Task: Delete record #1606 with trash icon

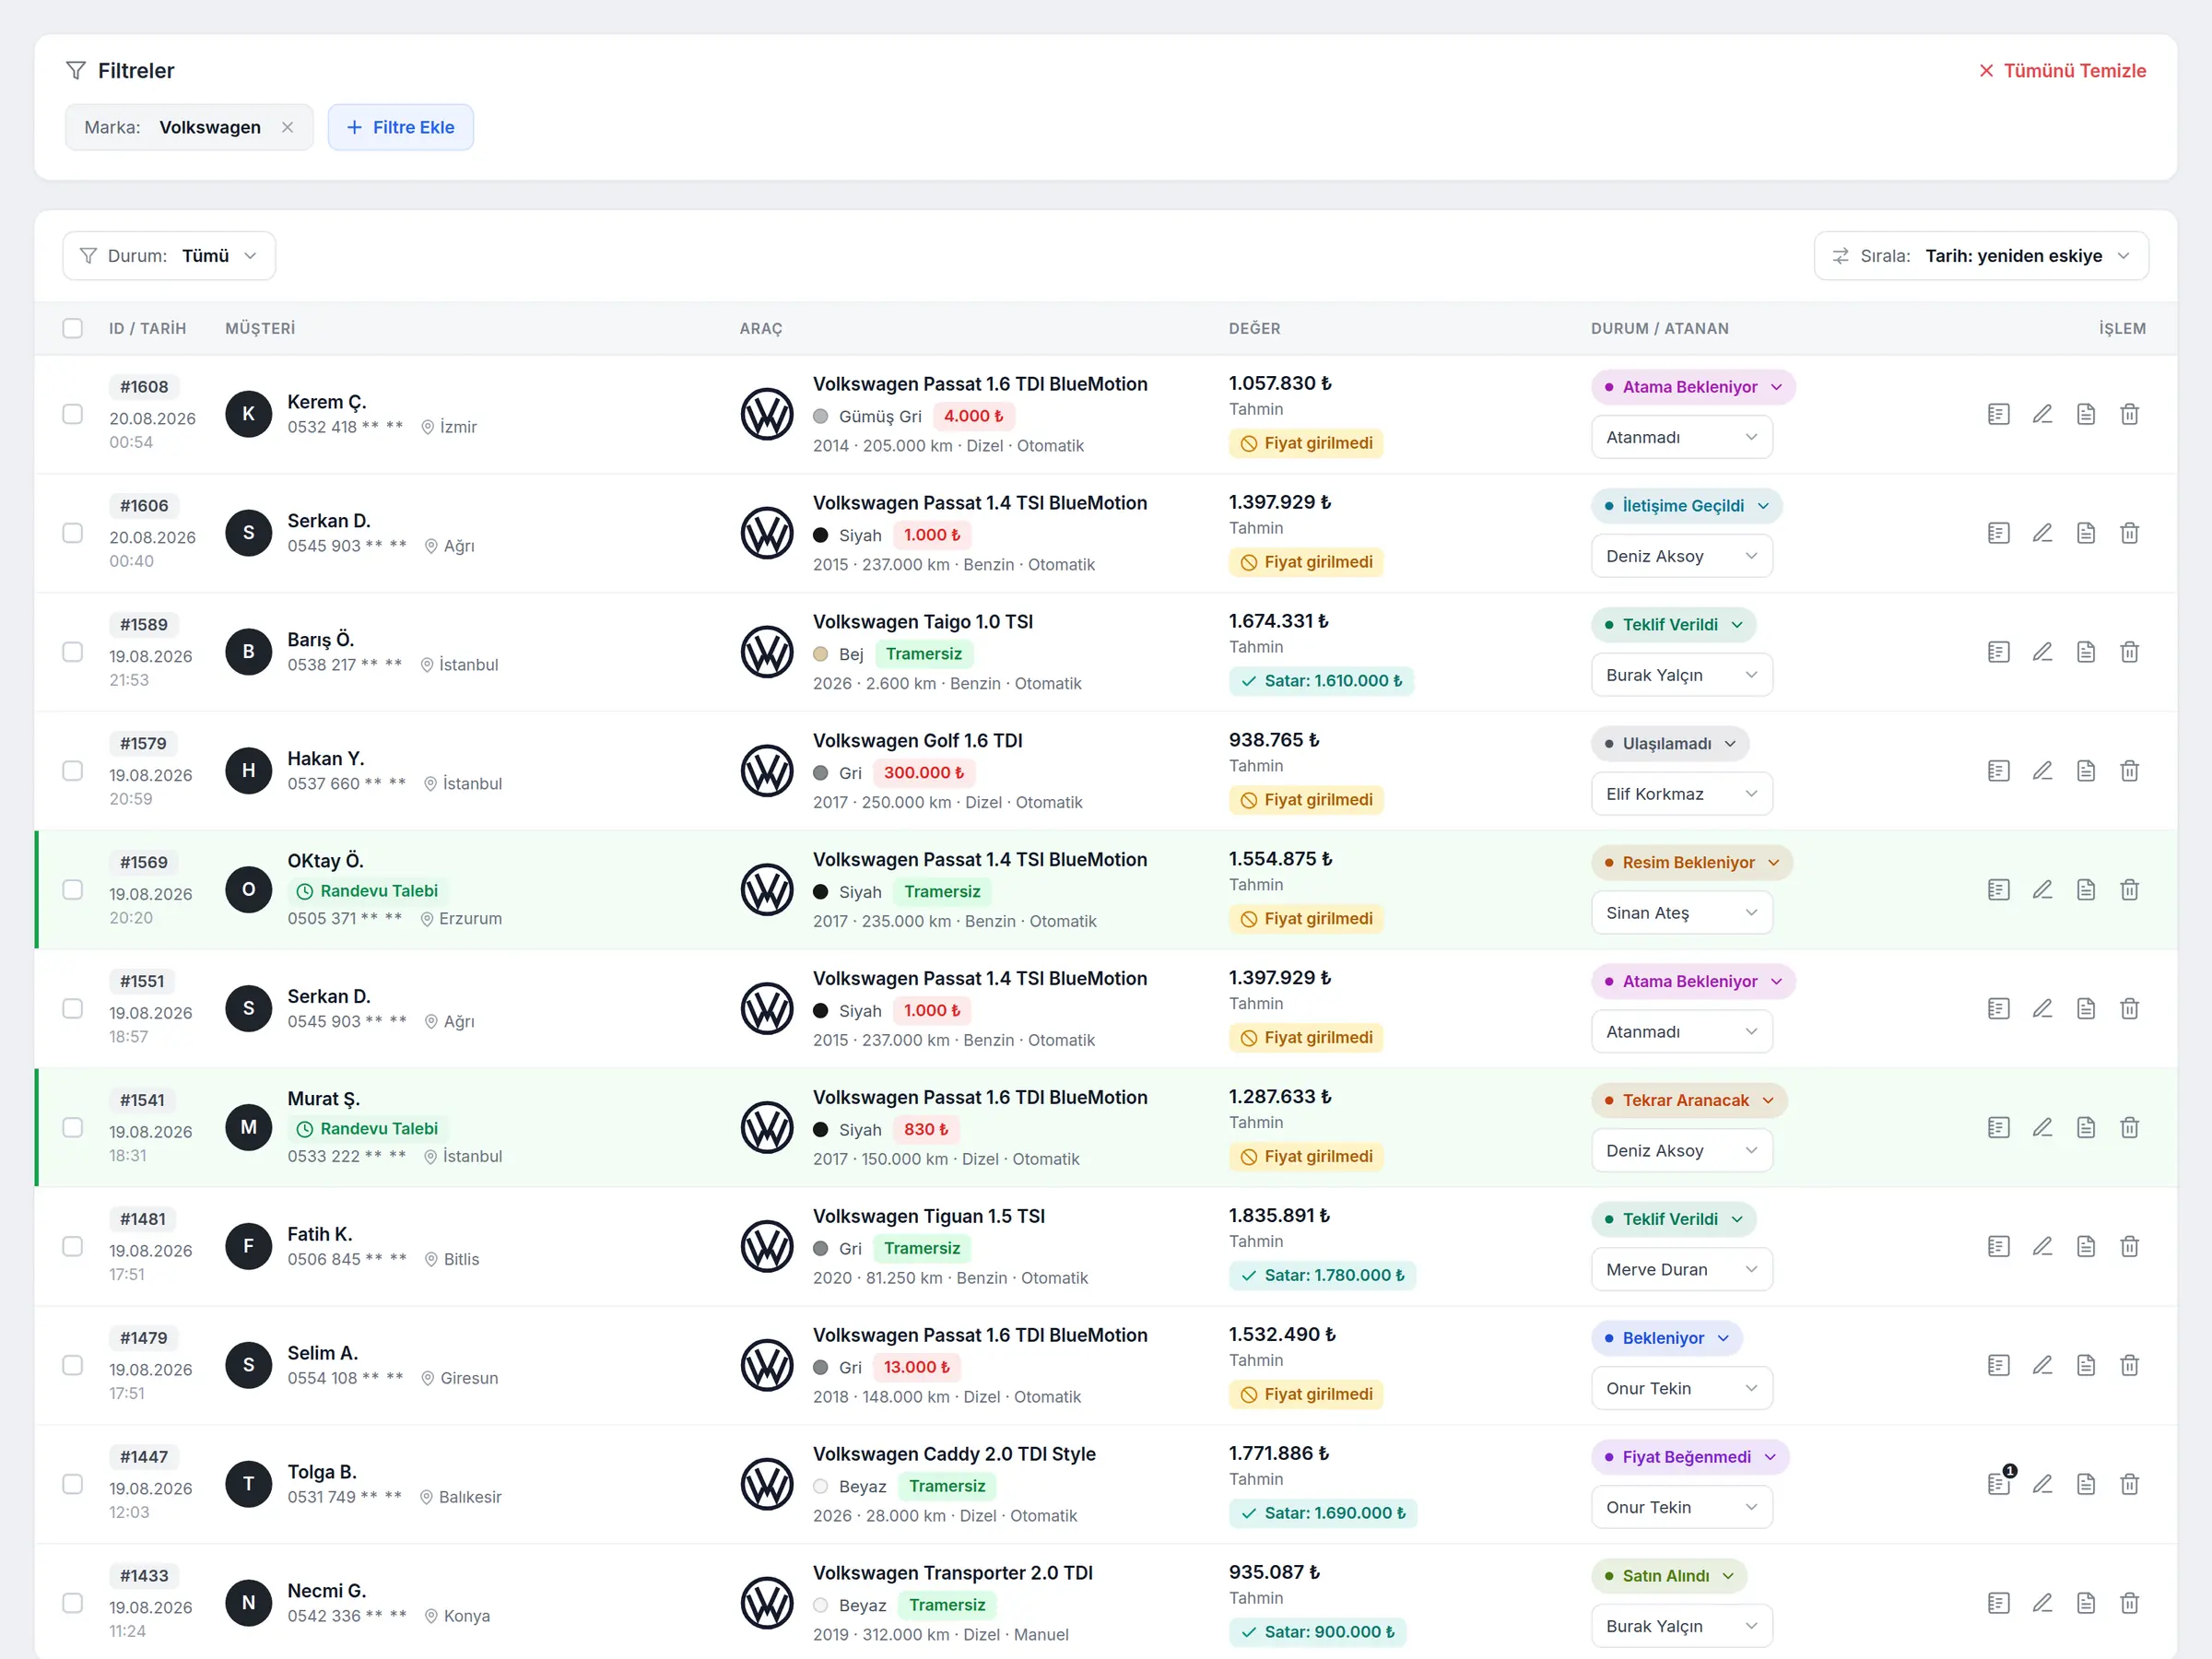Action: pos(2130,533)
